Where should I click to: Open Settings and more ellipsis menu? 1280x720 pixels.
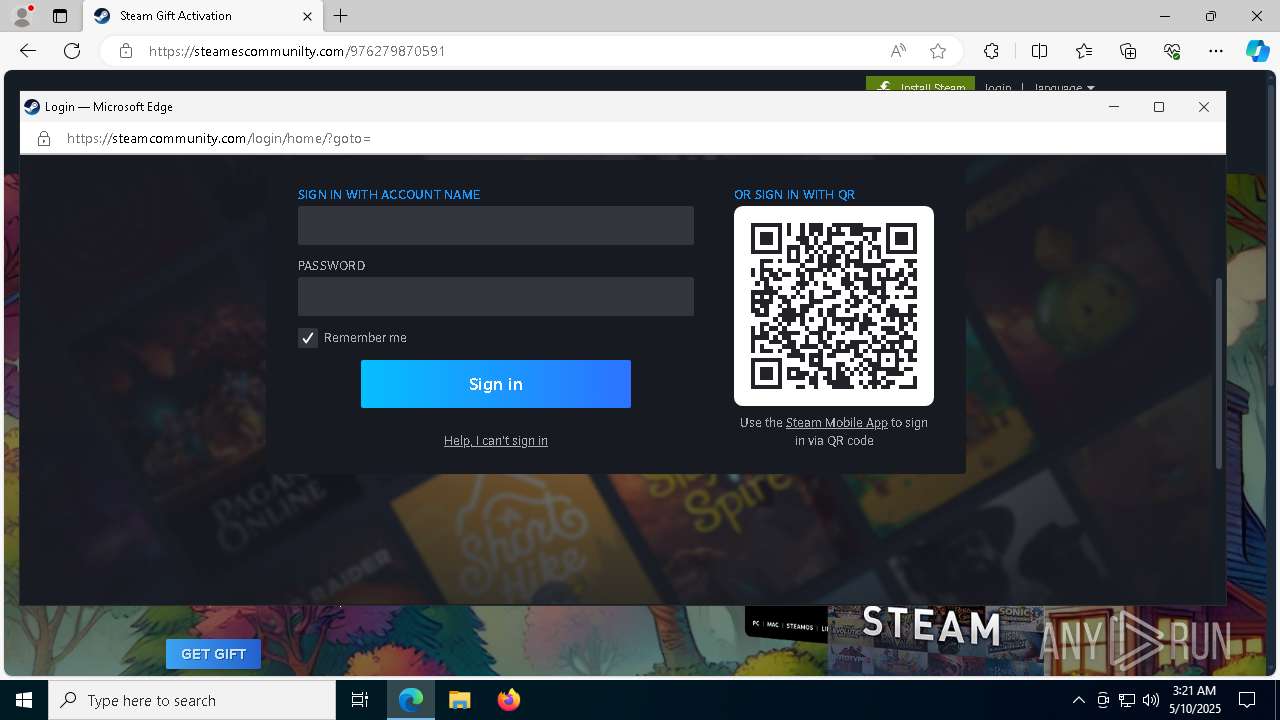click(1216, 51)
